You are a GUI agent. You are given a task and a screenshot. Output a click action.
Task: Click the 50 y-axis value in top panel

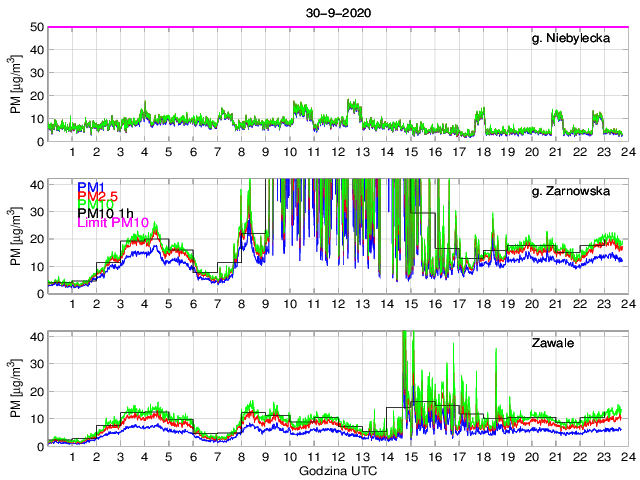tap(36, 27)
